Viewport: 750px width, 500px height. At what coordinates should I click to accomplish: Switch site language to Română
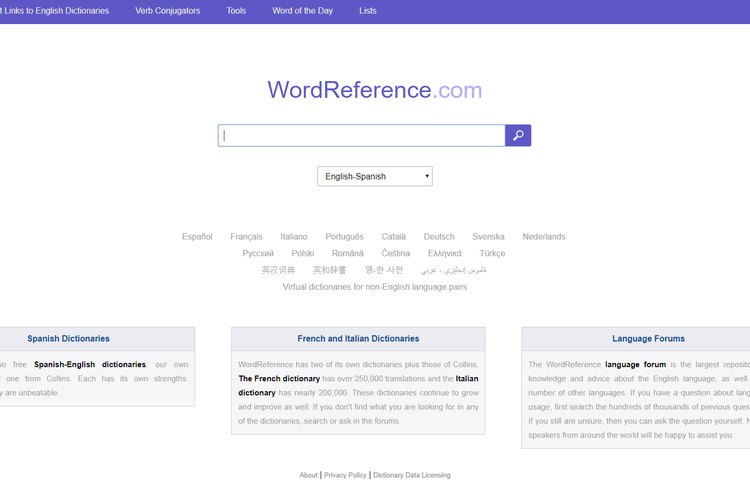[348, 253]
